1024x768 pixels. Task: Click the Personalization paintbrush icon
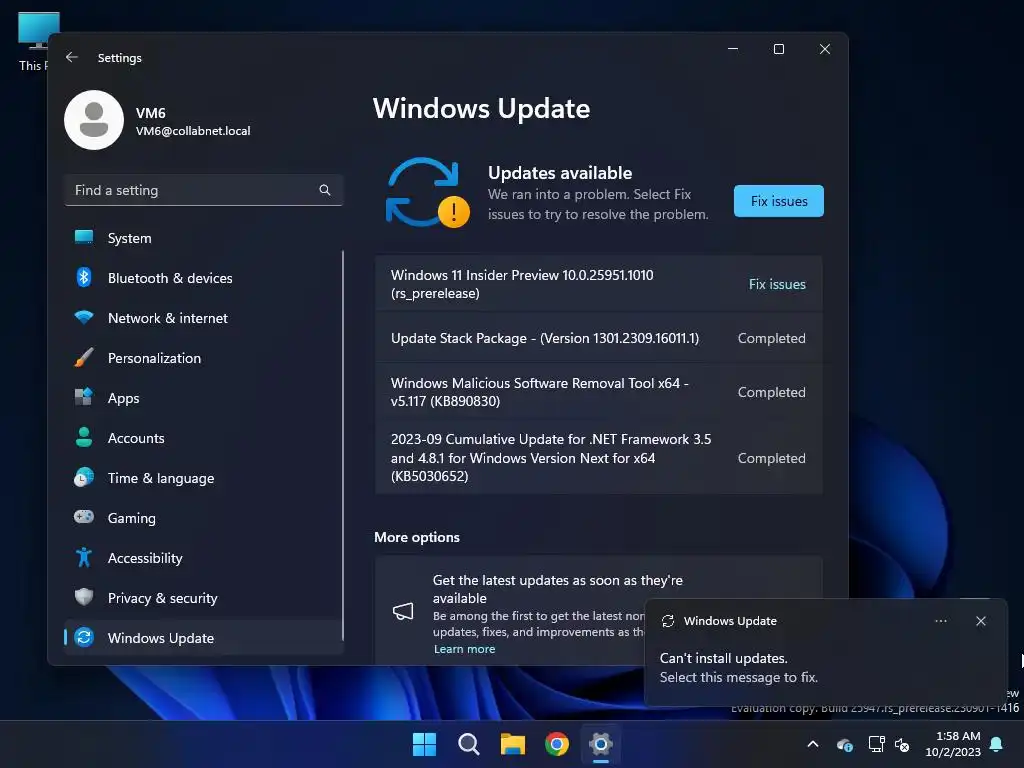(x=84, y=357)
